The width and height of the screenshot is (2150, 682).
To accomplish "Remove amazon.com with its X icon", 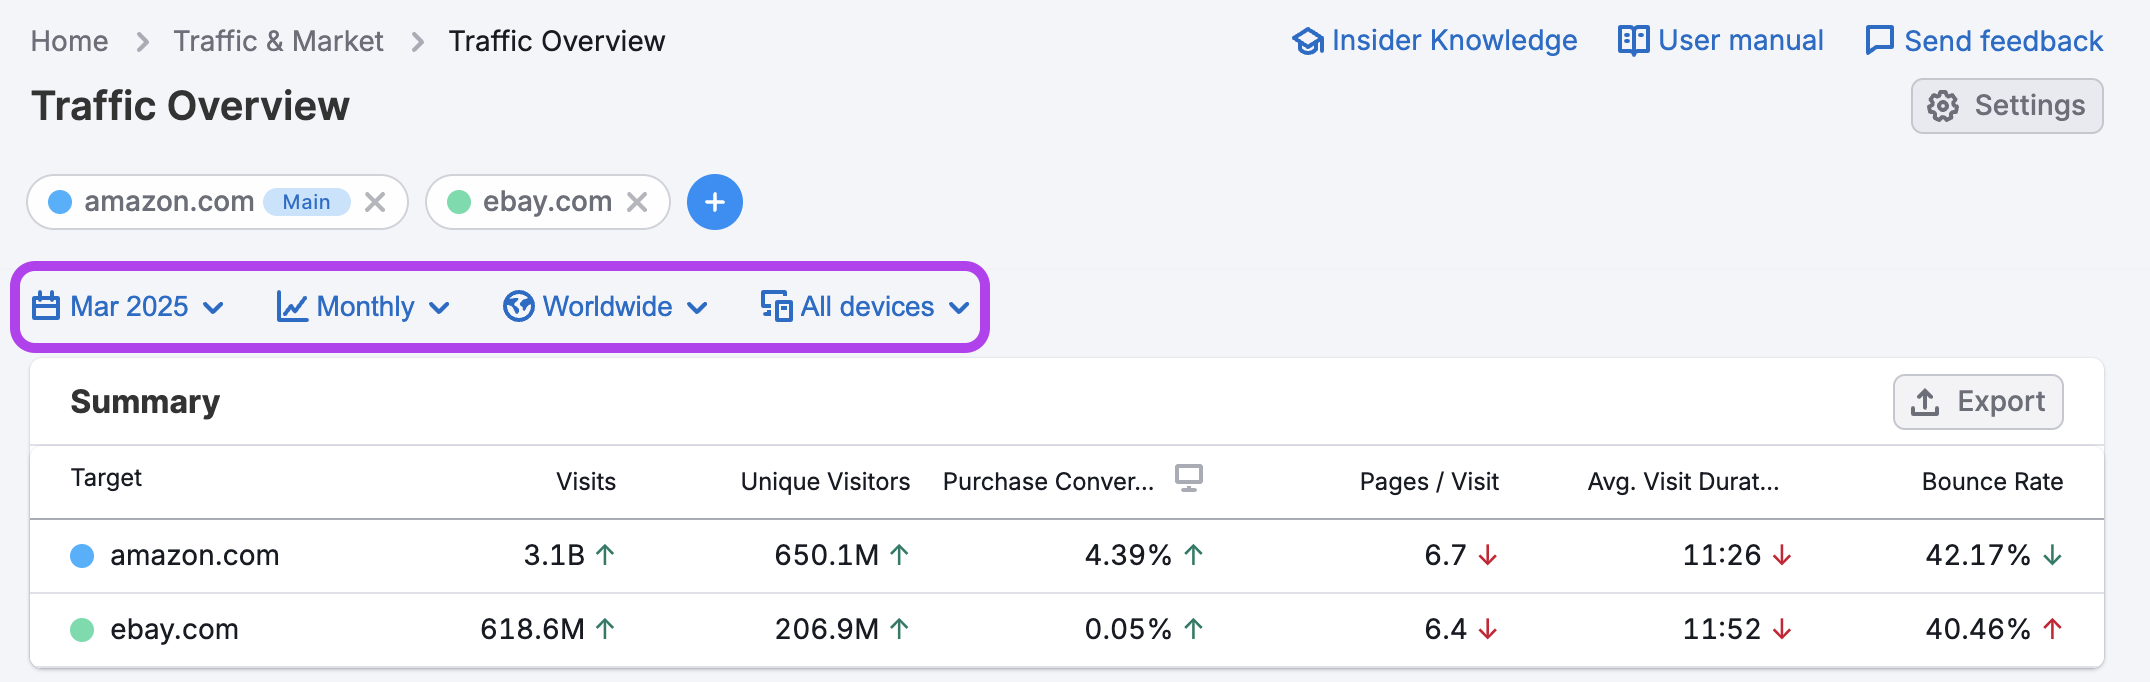I will click(375, 202).
